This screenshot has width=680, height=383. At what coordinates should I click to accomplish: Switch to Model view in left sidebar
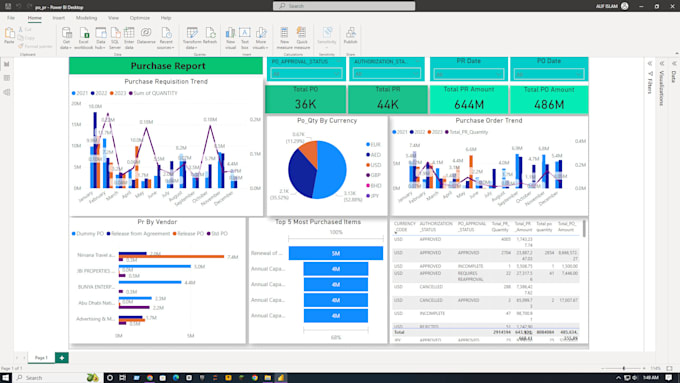(x=7, y=92)
